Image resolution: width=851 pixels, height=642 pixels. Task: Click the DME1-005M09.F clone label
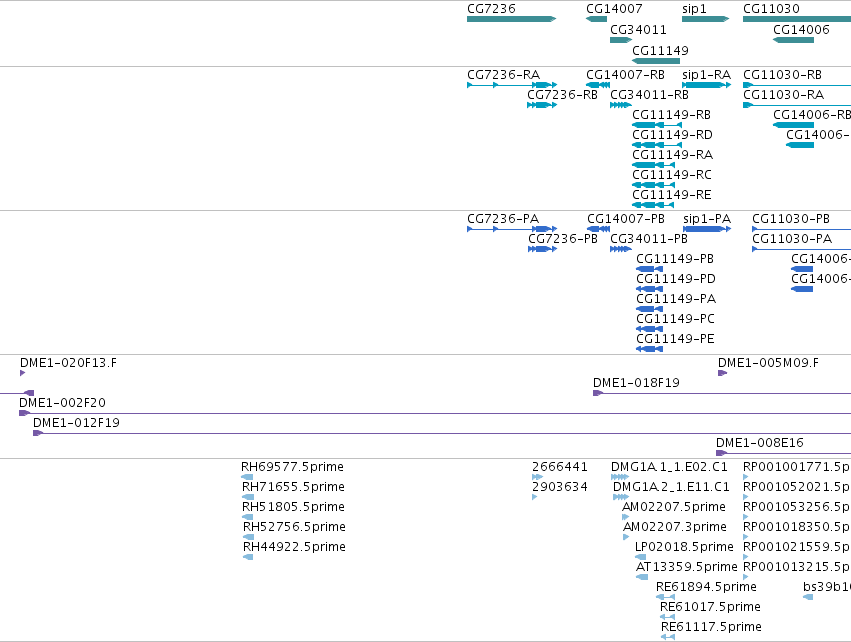coord(768,363)
